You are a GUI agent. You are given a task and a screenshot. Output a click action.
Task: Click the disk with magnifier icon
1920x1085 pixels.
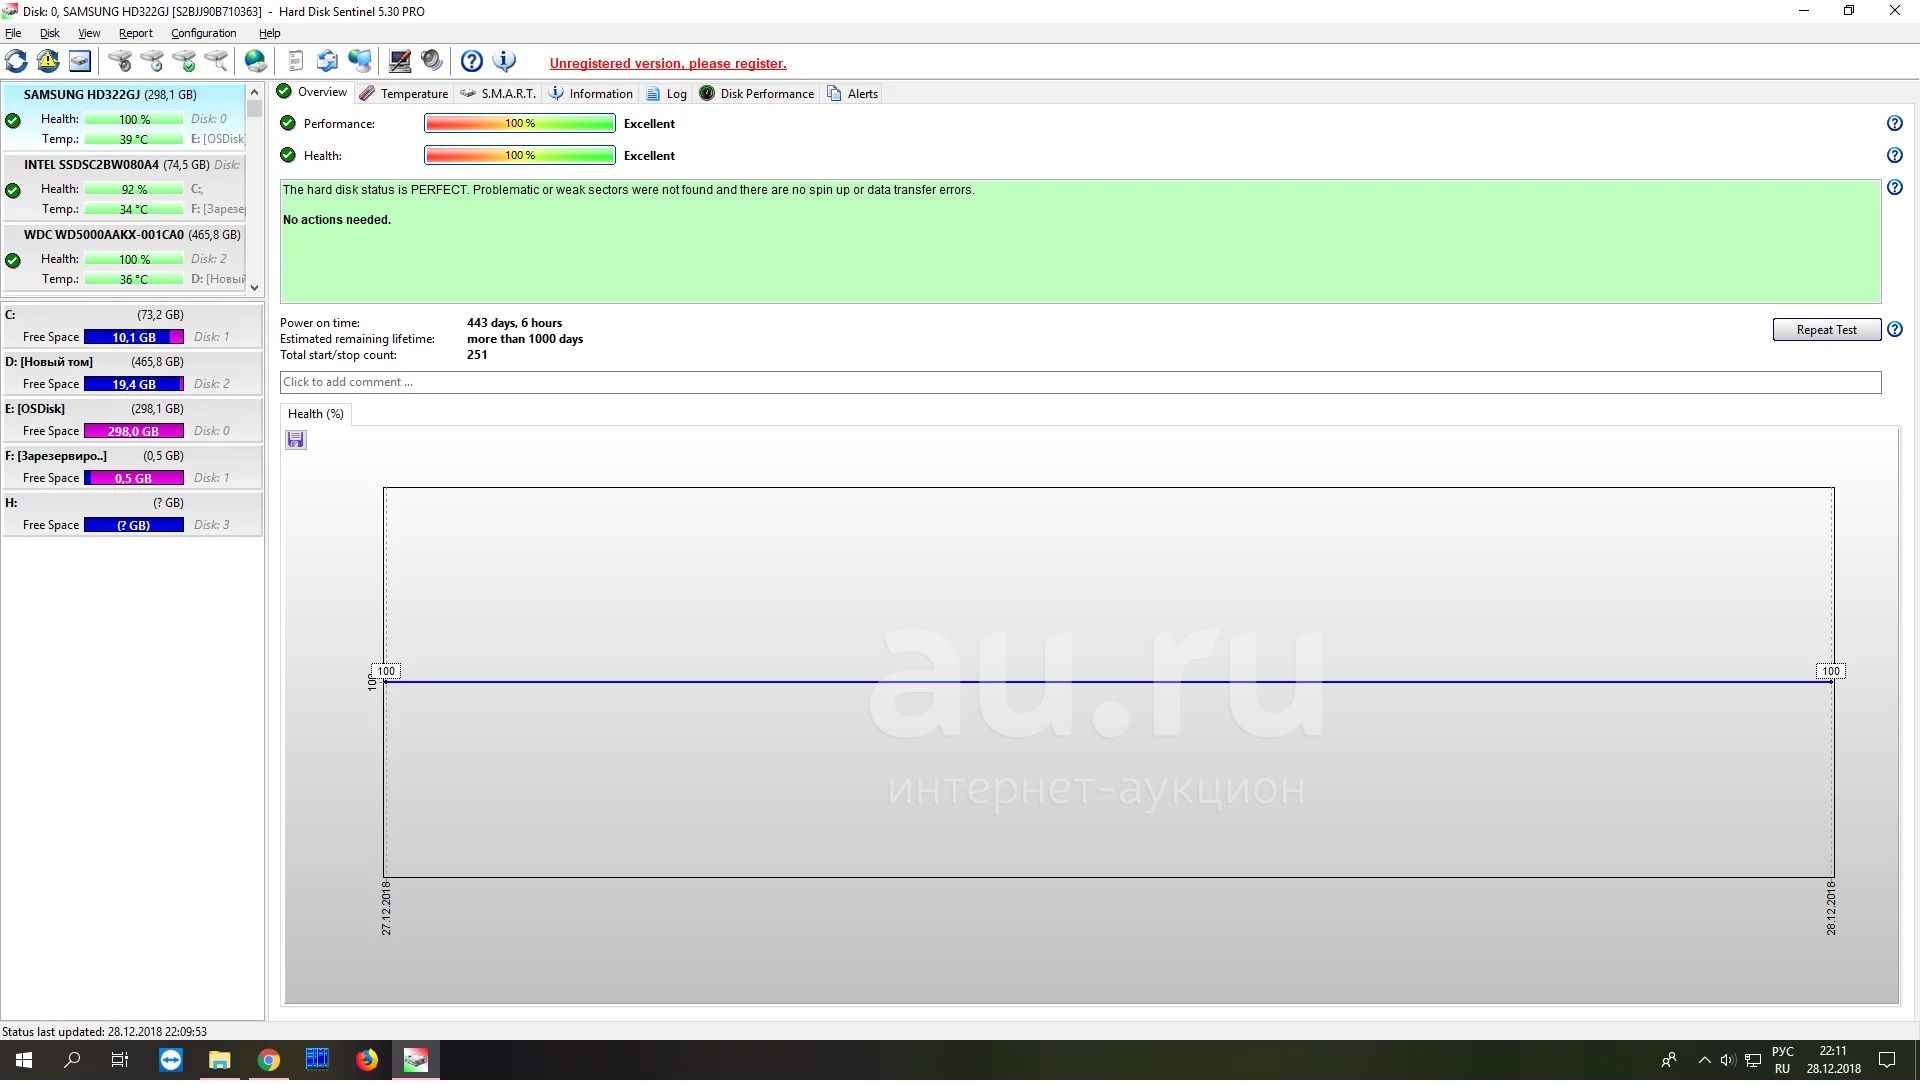pos(216,61)
